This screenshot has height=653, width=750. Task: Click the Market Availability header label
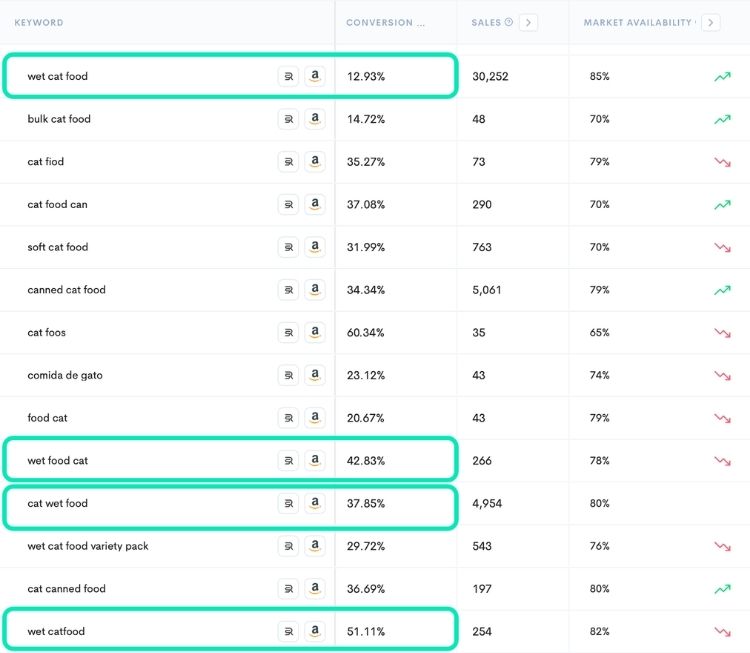click(x=637, y=22)
